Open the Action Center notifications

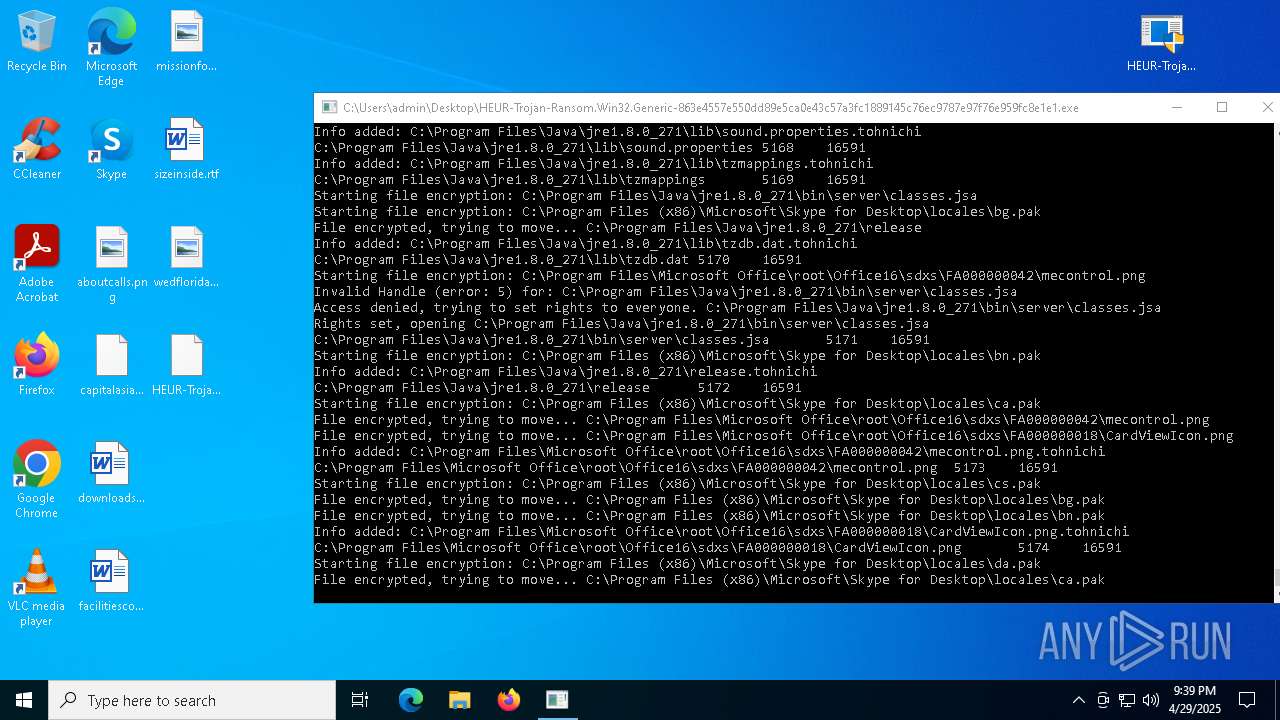click(1247, 700)
